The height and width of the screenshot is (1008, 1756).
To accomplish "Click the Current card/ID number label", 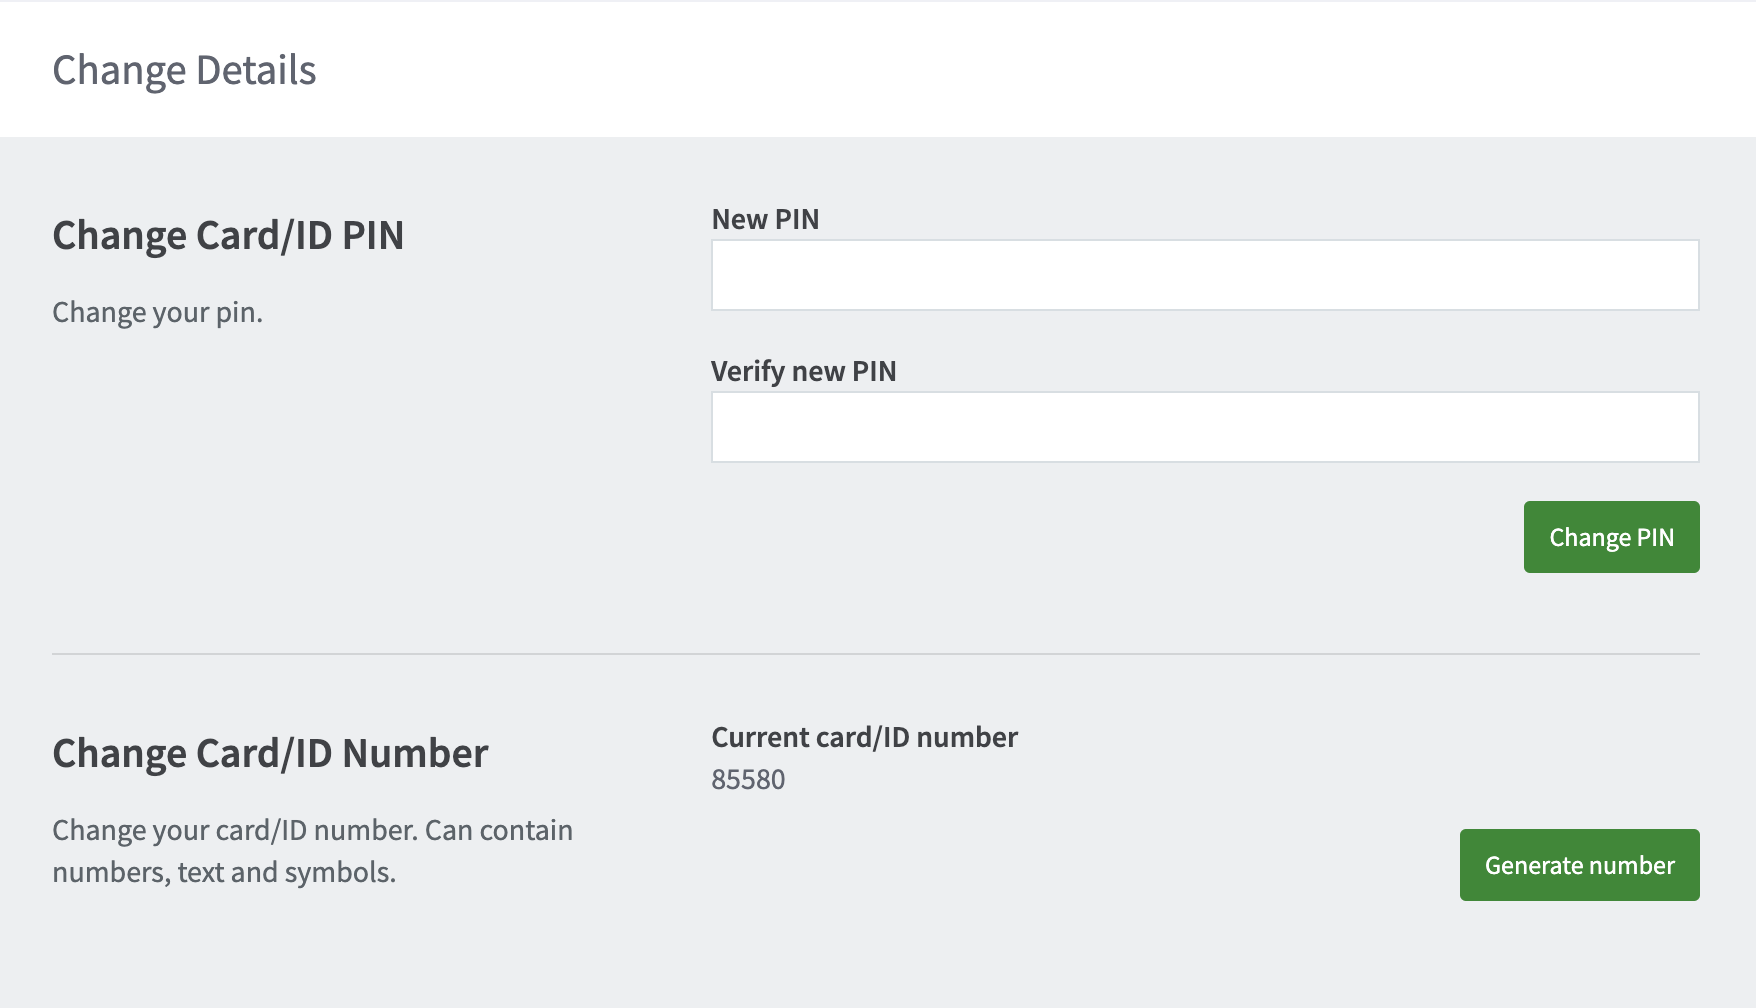I will click(864, 737).
